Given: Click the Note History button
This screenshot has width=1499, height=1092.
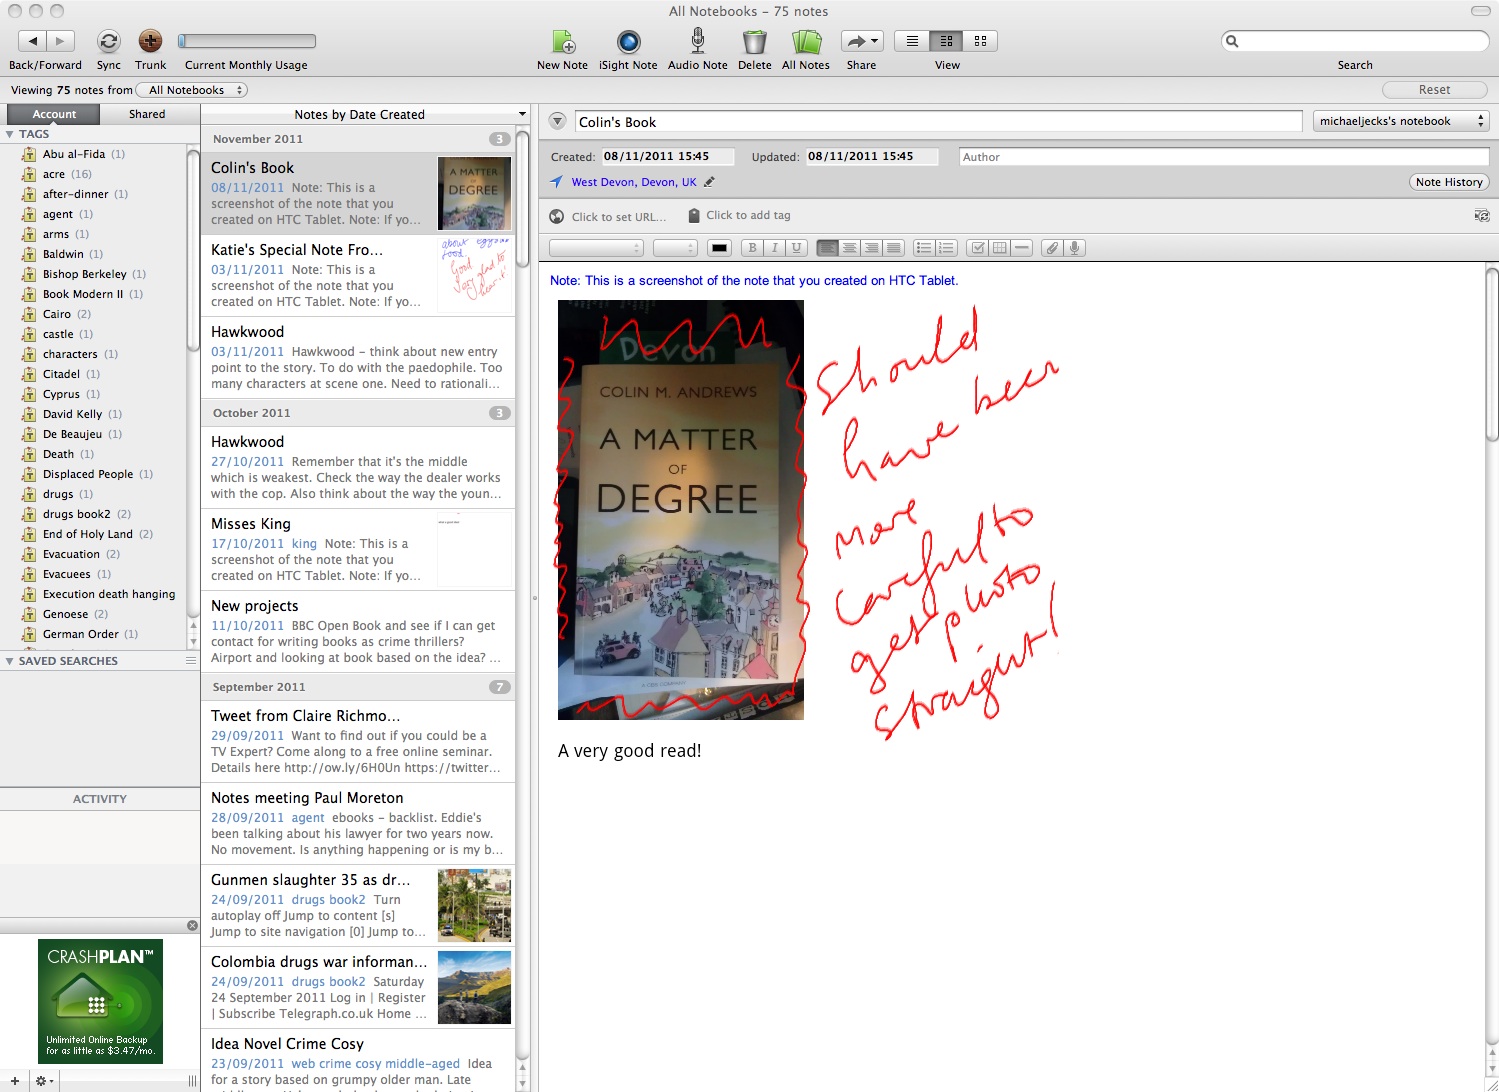Looking at the screenshot, I should click(x=1448, y=182).
